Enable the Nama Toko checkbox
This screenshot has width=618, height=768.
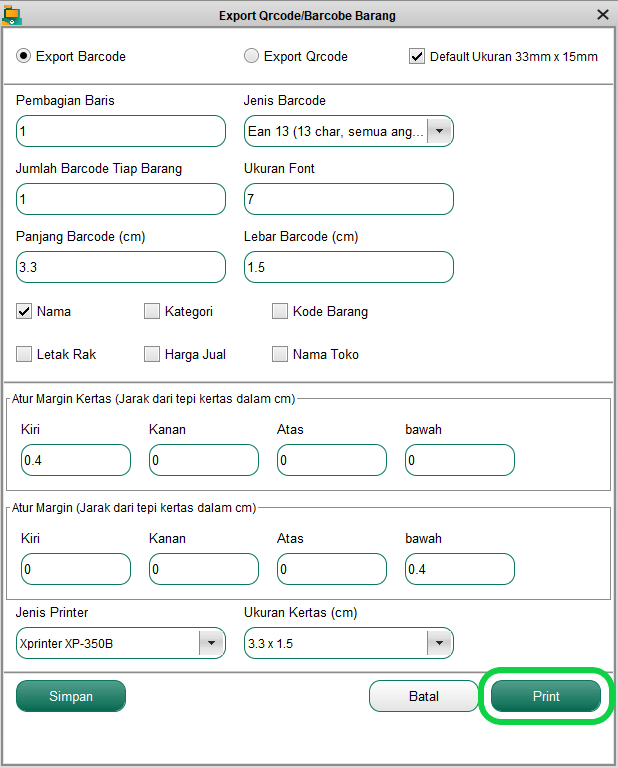click(280, 354)
